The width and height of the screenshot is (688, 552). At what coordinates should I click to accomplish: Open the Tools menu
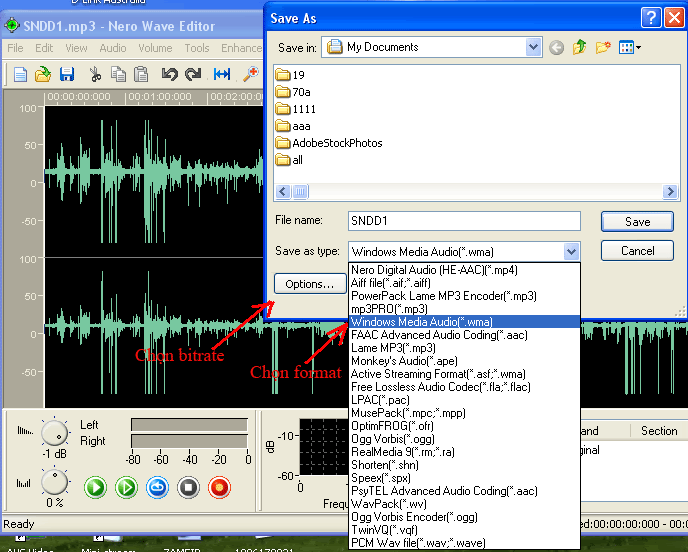pyautogui.click(x=197, y=48)
